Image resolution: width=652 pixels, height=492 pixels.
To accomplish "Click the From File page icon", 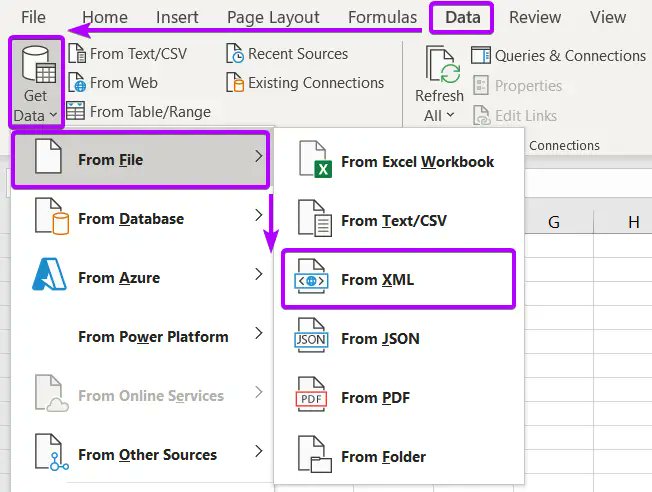I will (49, 156).
